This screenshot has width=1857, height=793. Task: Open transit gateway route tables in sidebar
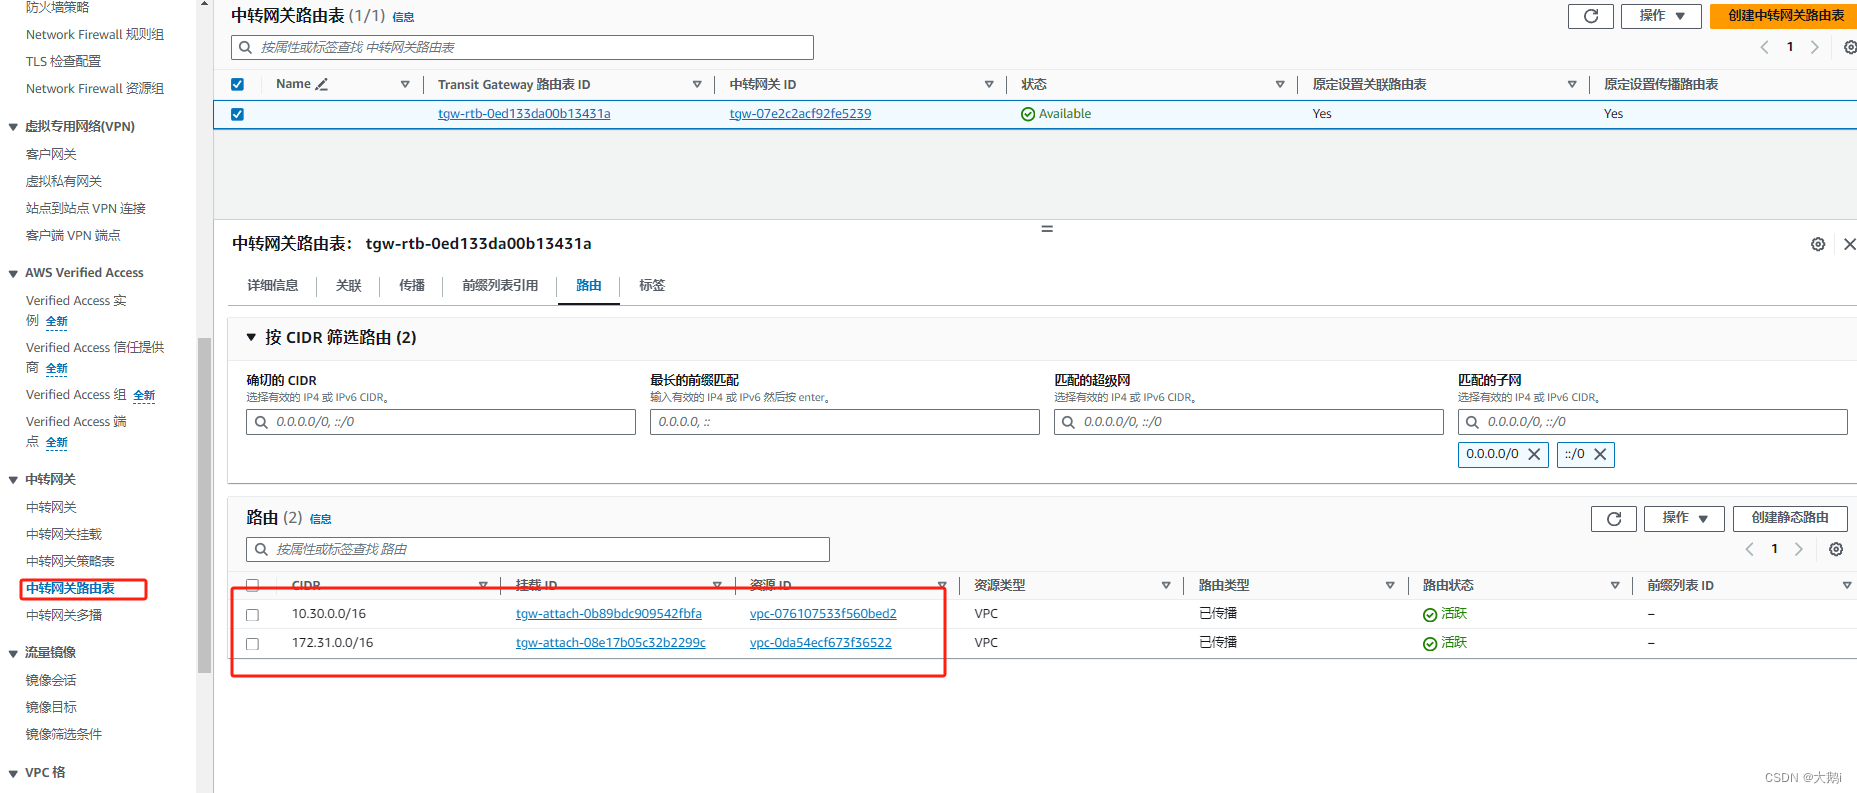pyautogui.click(x=70, y=588)
